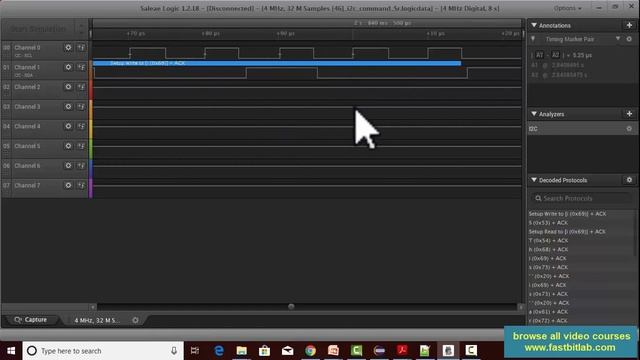Open Channel 7 settings gear

68,185
